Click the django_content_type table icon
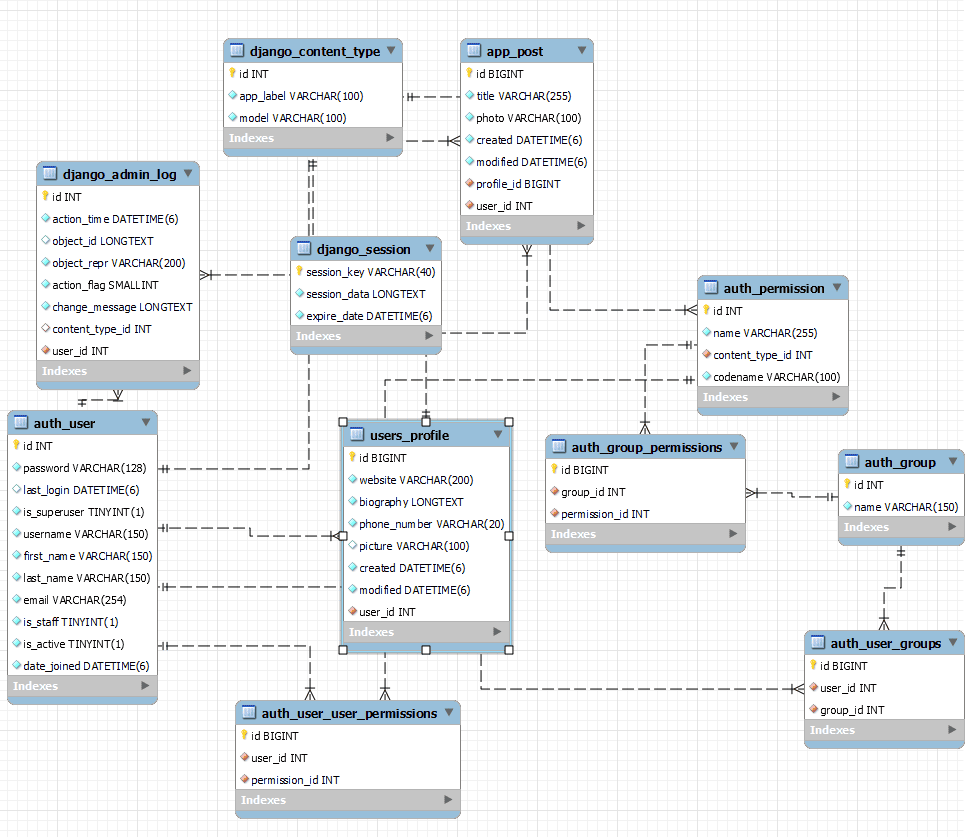 point(237,51)
